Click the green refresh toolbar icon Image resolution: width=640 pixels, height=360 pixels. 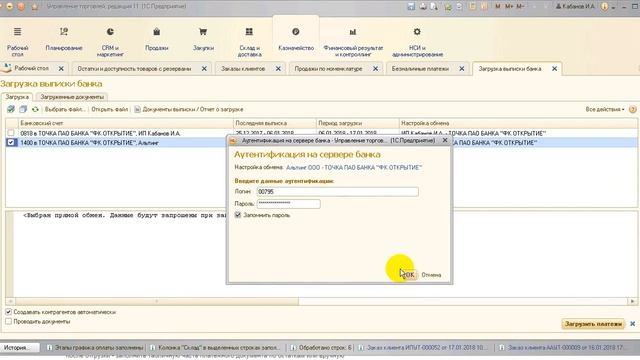35,109
